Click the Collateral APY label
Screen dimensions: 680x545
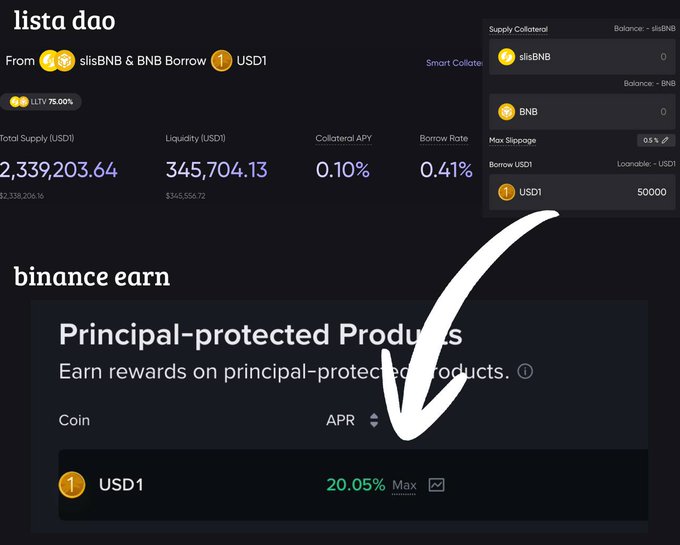342,138
